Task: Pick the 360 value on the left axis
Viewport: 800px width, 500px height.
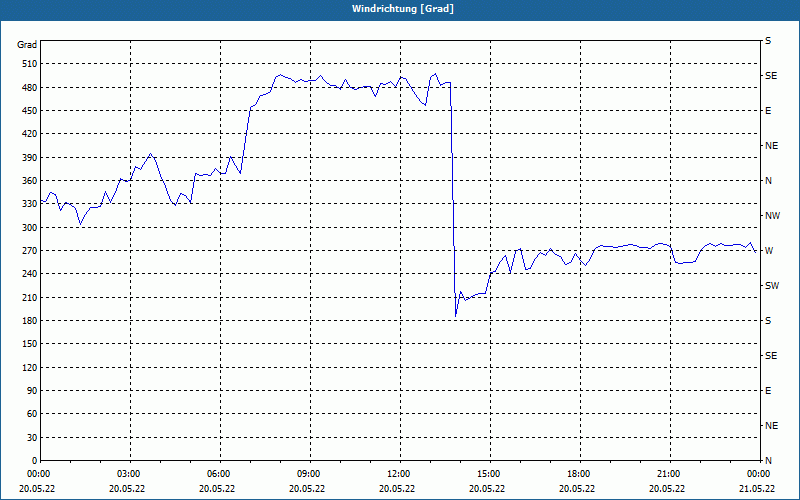Action: 30,181
